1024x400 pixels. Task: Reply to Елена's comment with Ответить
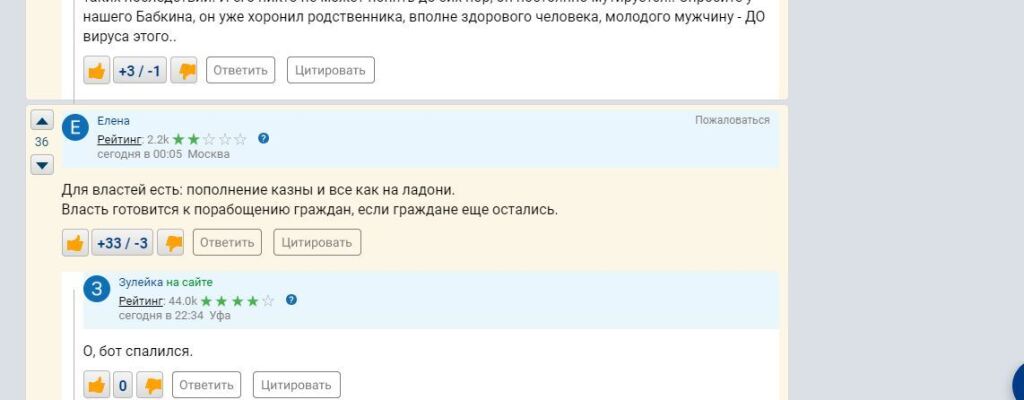click(x=226, y=242)
